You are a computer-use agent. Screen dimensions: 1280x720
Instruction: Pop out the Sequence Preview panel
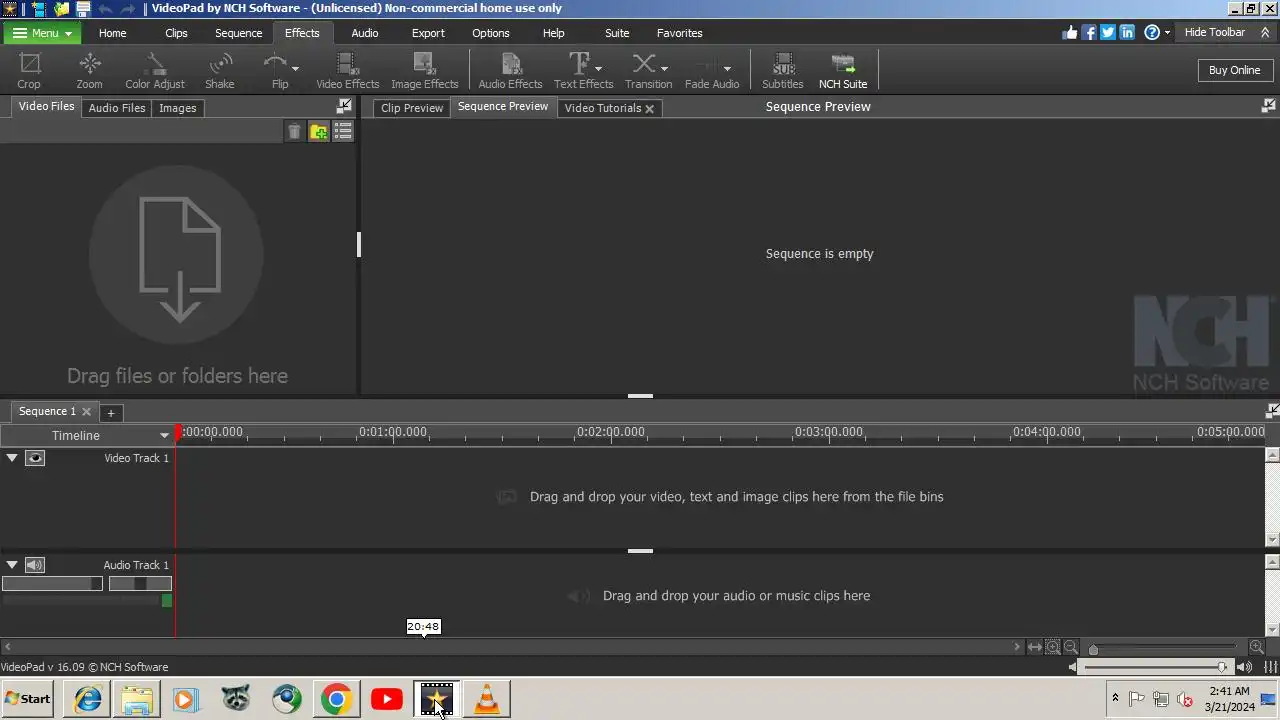[x=1269, y=106]
